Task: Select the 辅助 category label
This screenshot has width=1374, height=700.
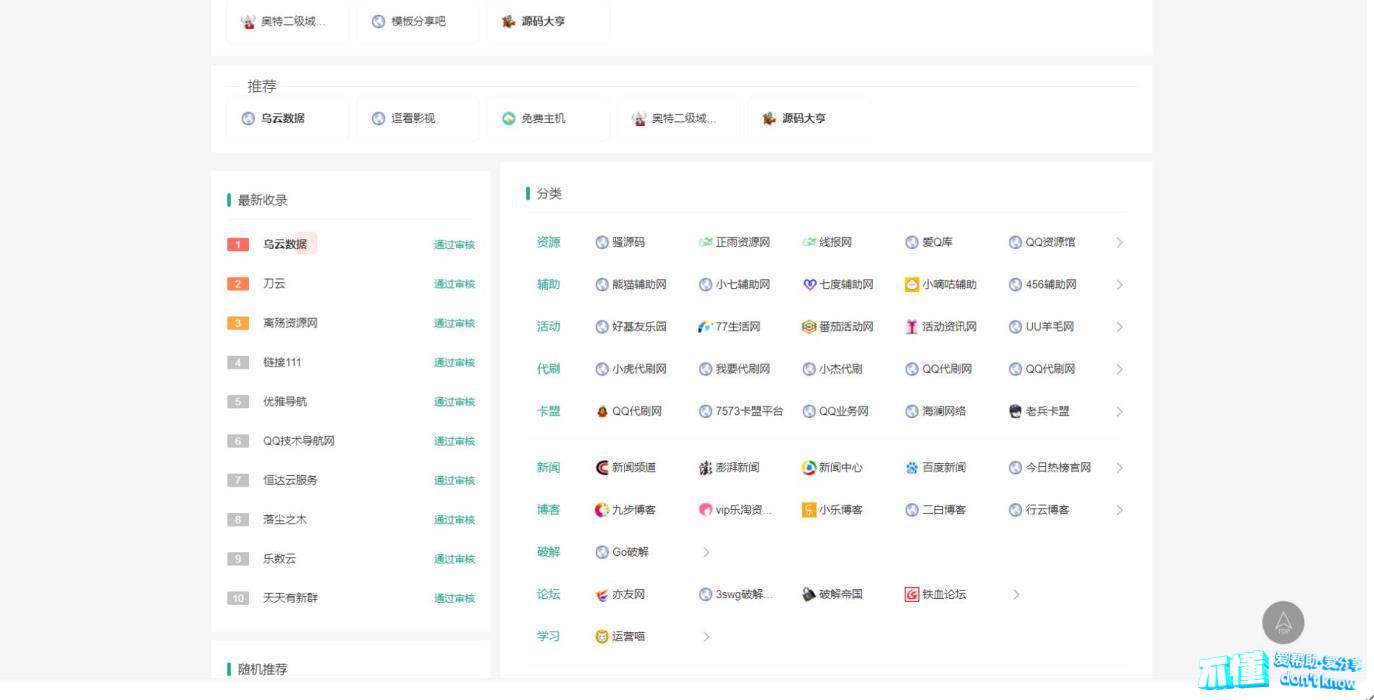Action: [x=548, y=285]
